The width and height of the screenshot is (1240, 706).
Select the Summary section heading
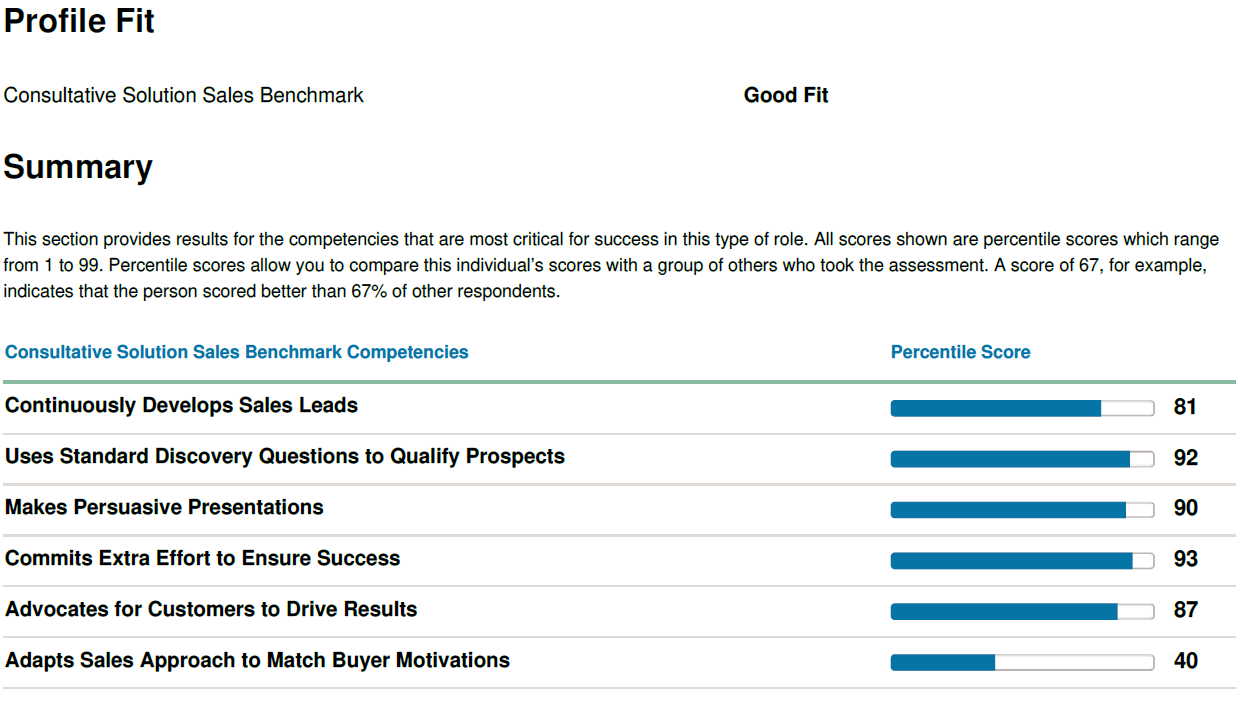coord(78,167)
